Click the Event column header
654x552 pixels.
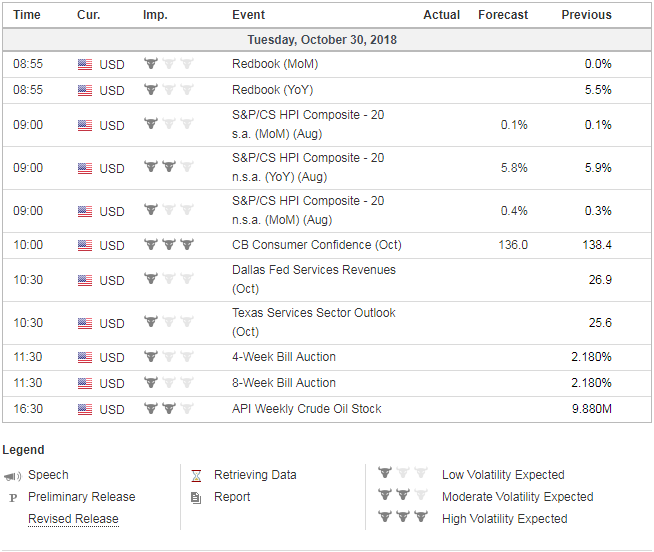248,15
